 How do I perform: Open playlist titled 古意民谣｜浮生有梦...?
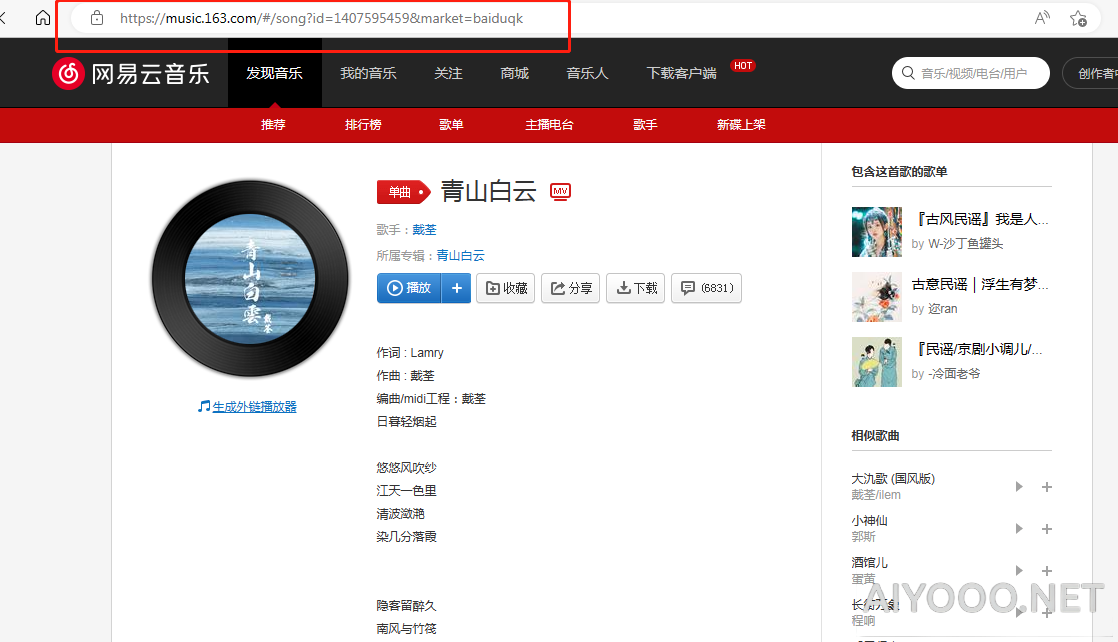[980, 284]
